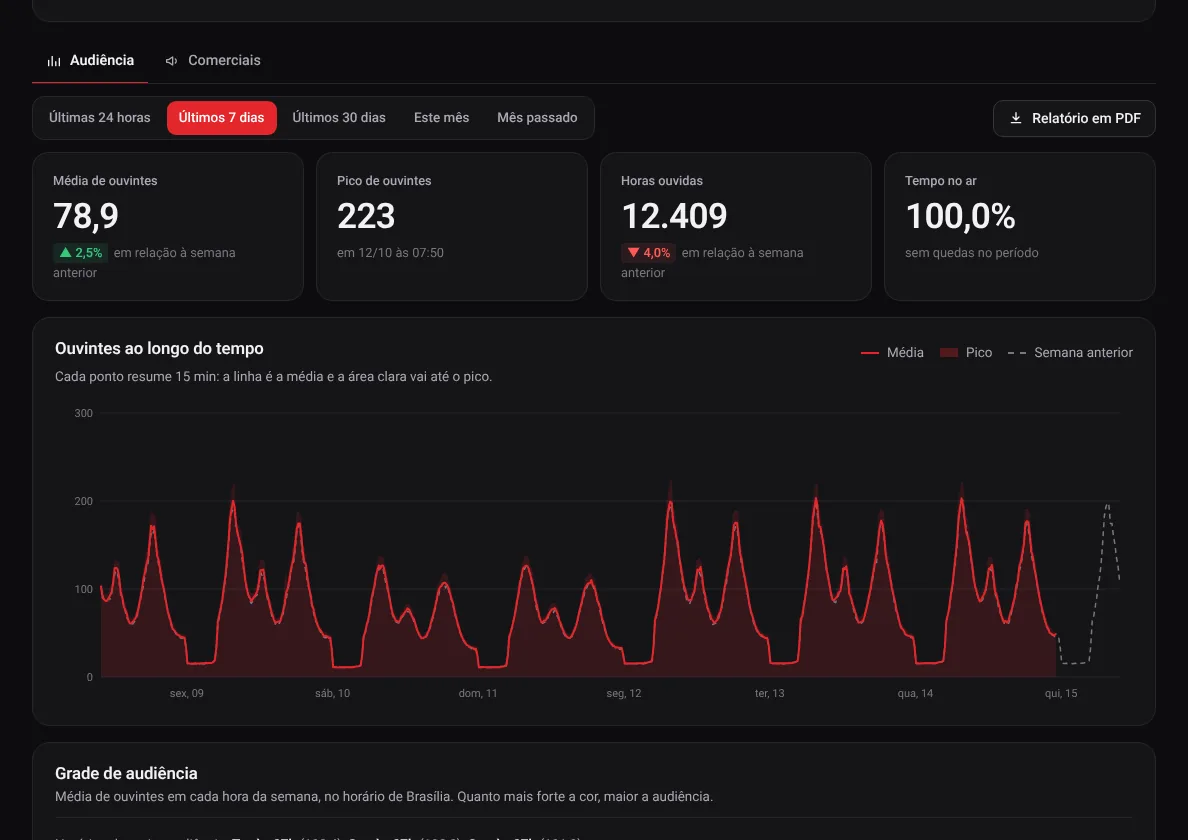
Task: Click the megaphone icon beside Comerciais
Action: [x=172, y=61]
